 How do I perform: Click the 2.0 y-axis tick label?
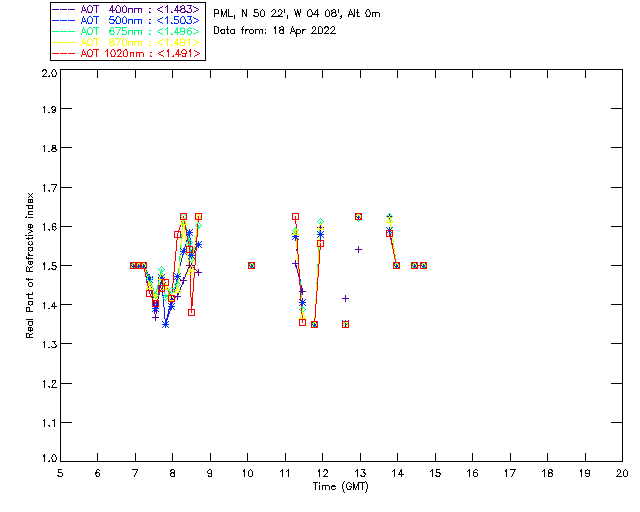coord(49,73)
